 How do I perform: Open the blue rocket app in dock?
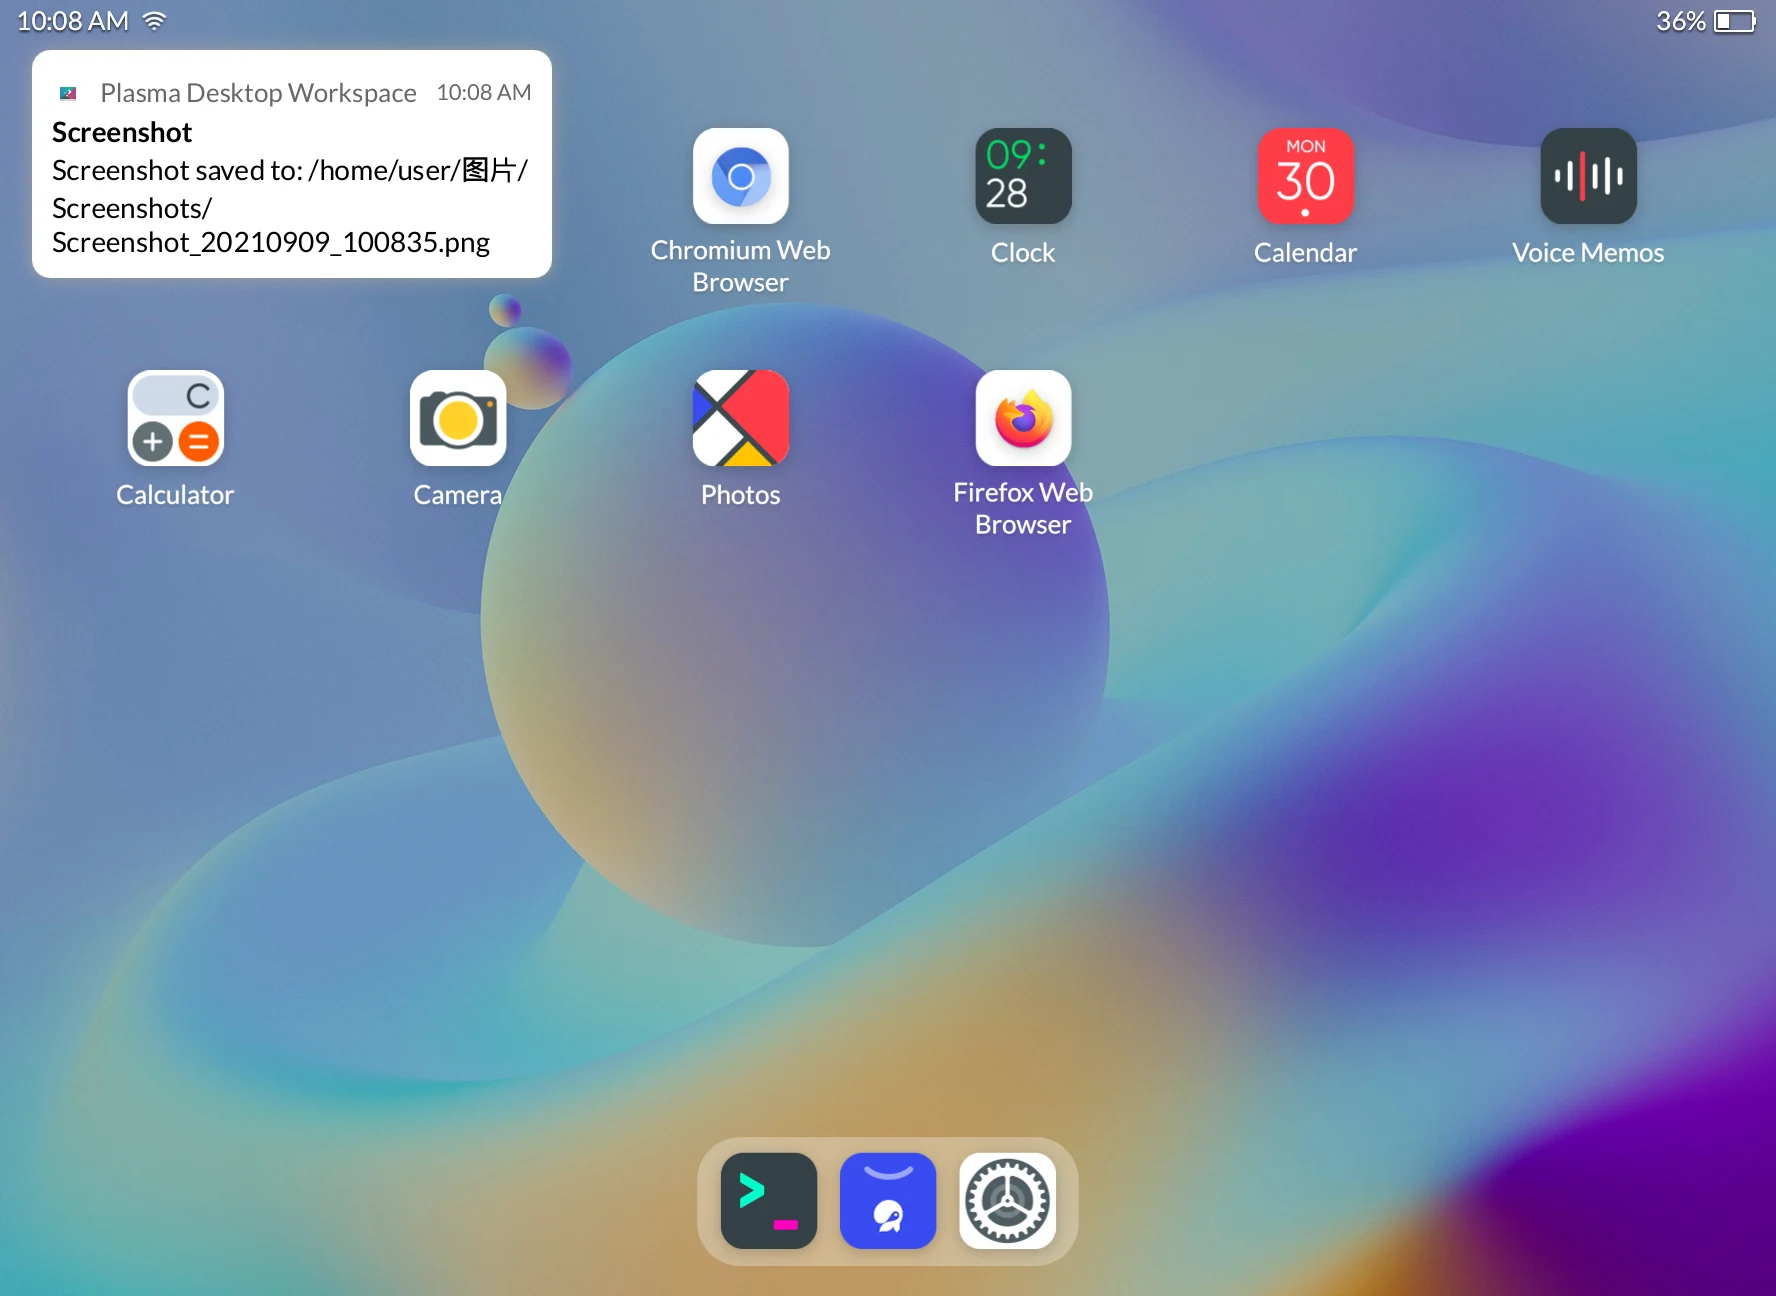click(x=888, y=1201)
